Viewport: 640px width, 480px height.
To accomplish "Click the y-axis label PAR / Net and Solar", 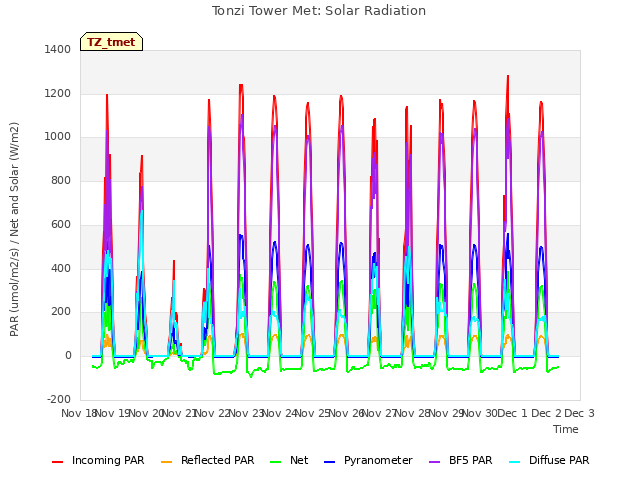I will click(14, 229).
